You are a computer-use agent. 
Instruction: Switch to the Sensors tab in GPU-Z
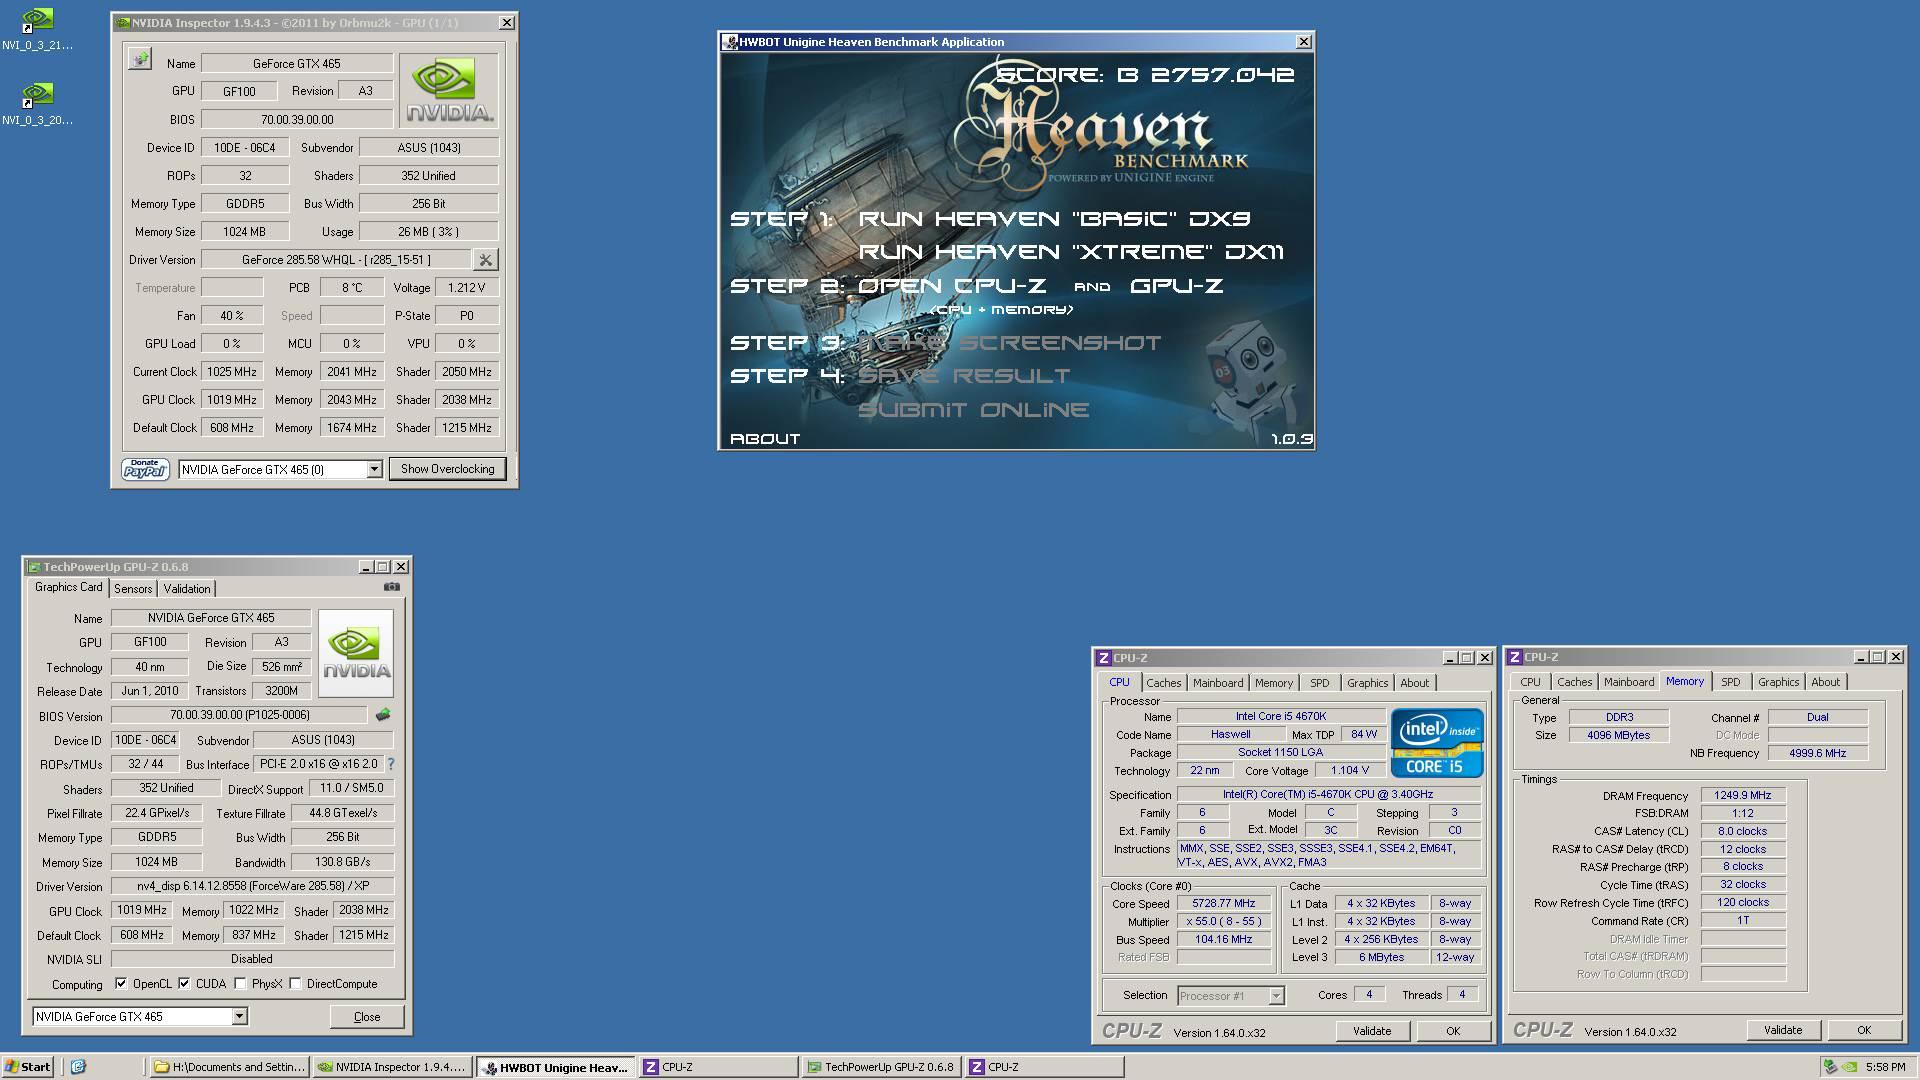click(133, 589)
